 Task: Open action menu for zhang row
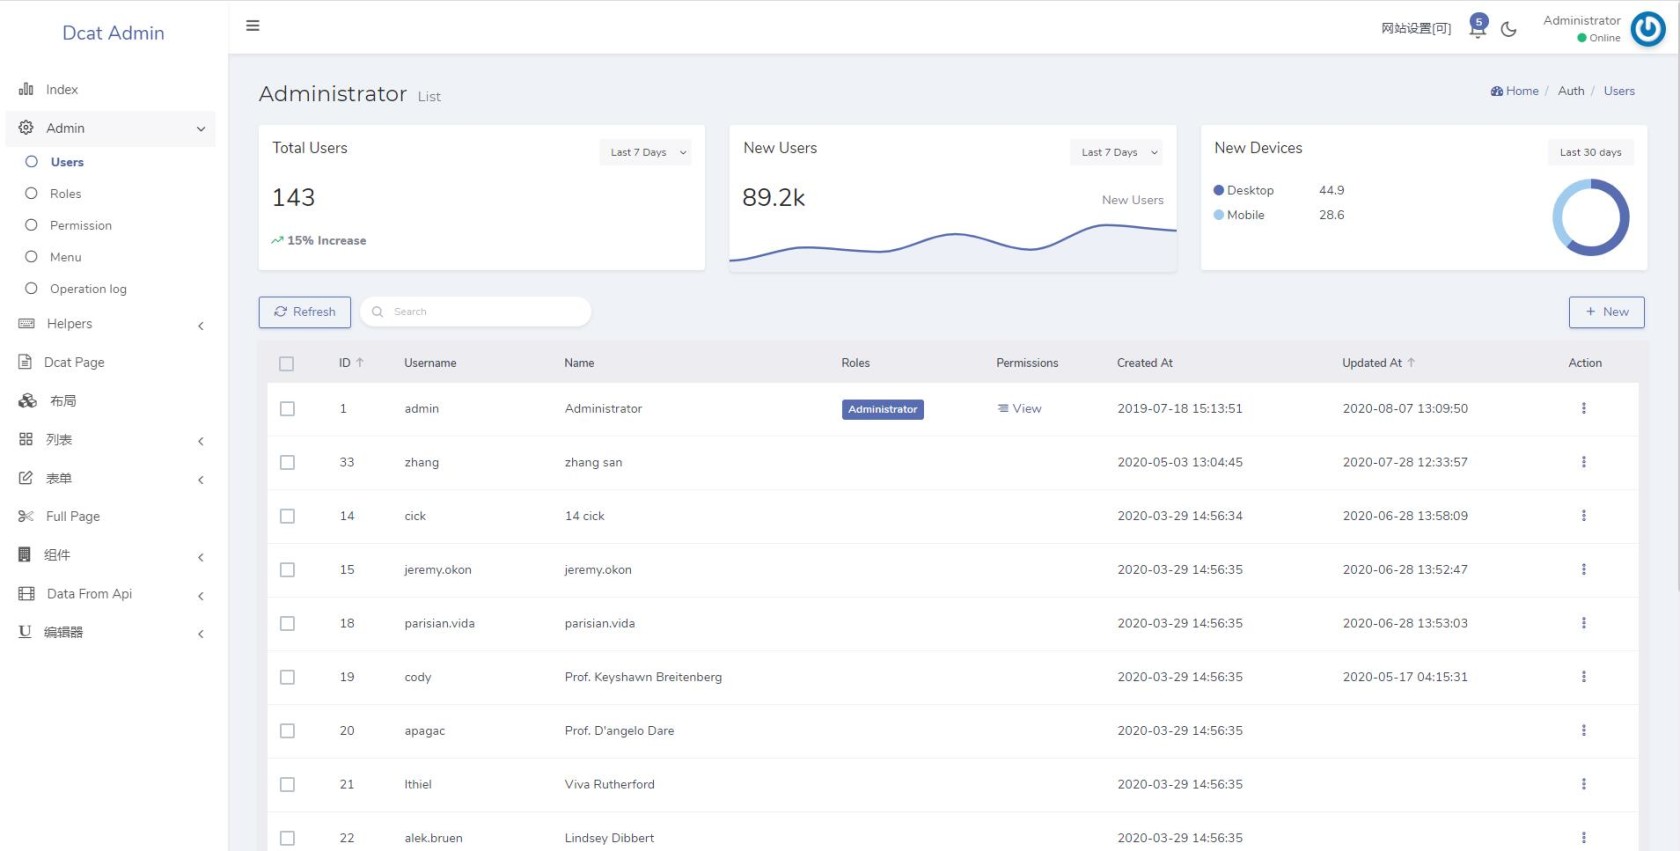point(1583,462)
